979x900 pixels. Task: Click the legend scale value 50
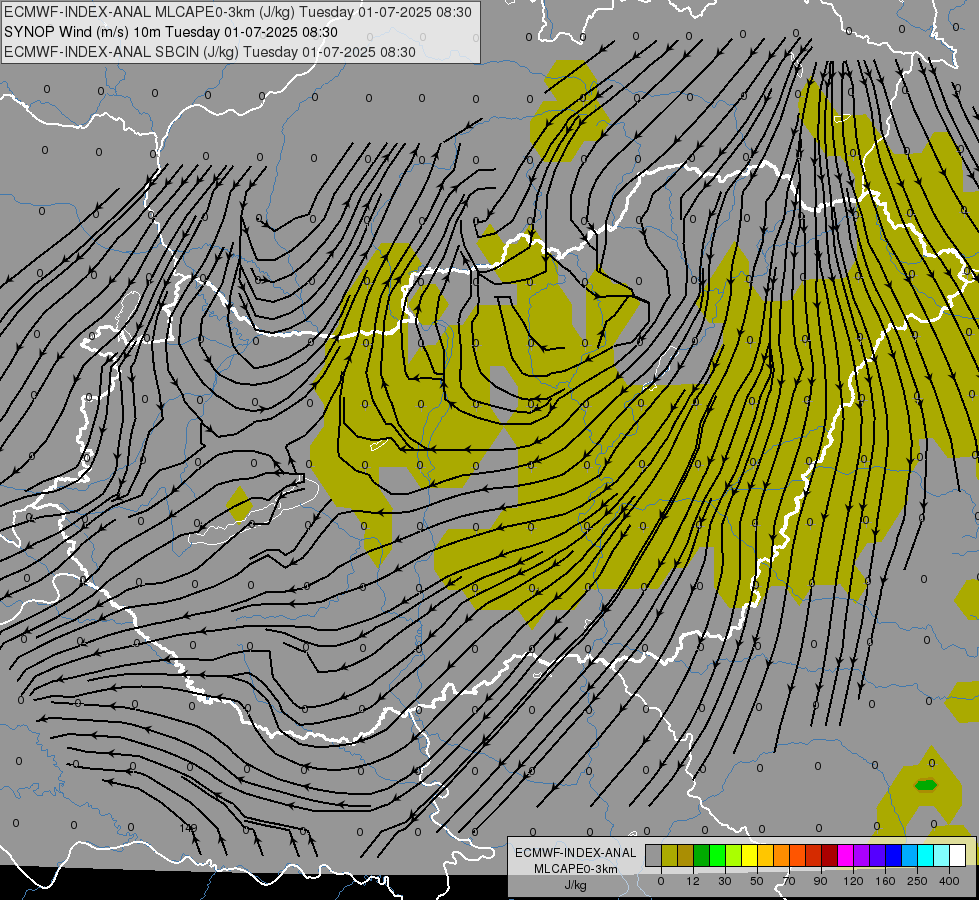[x=757, y=881]
